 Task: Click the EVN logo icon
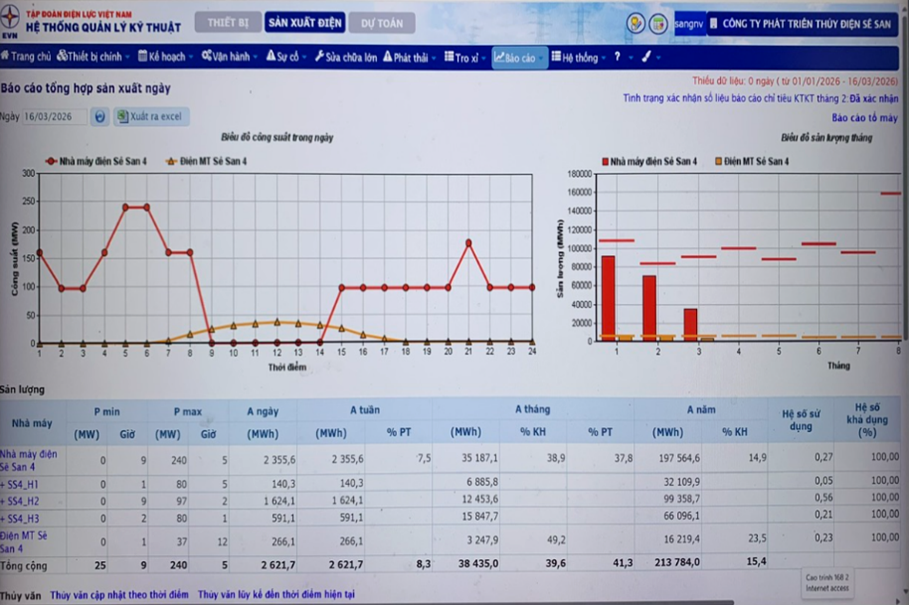[10, 20]
